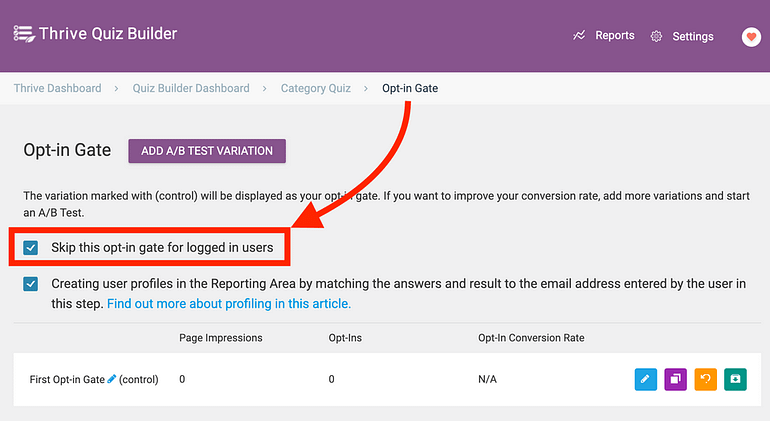Viewport: 770px width, 421px height.
Task: Click the Opt-In Conversion Rate header
Action: point(531,338)
